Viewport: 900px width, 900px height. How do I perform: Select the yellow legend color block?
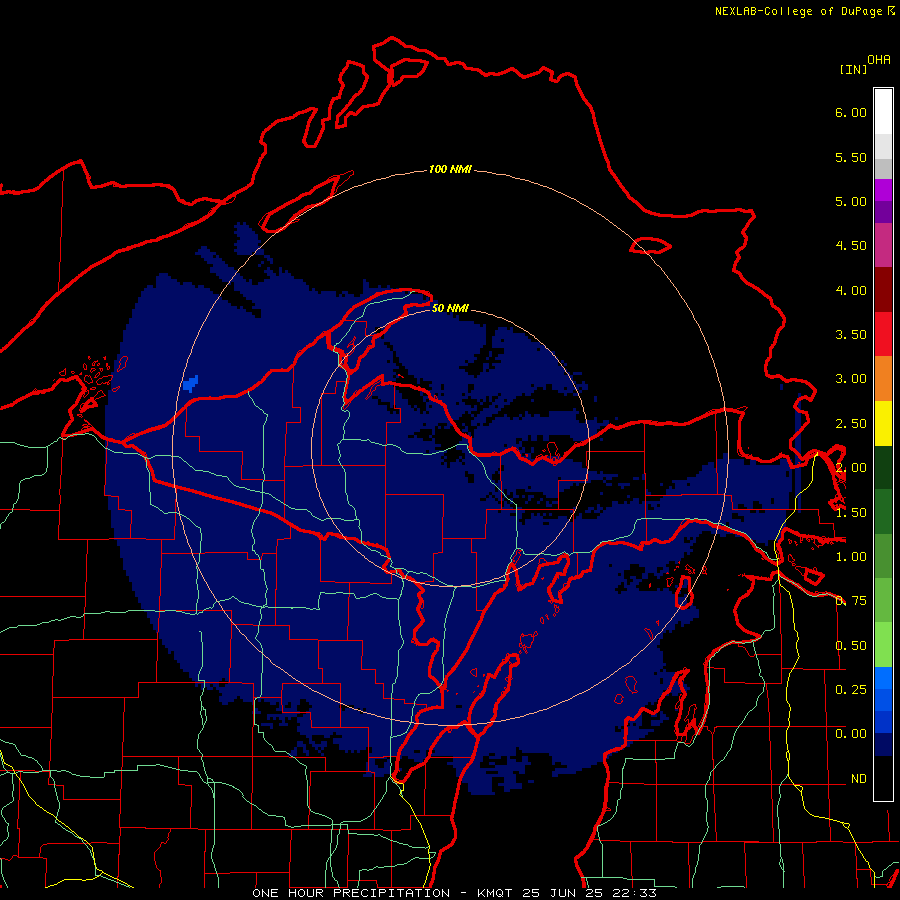click(x=883, y=424)
